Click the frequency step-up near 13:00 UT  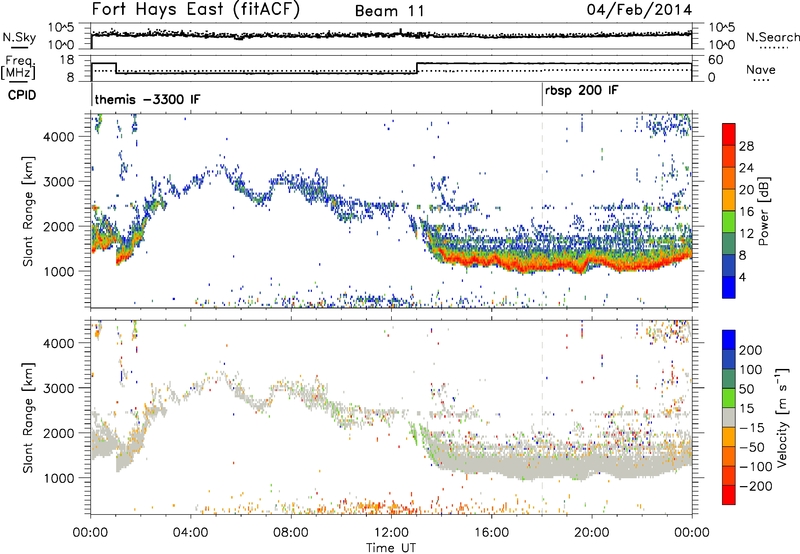(417, 68)
